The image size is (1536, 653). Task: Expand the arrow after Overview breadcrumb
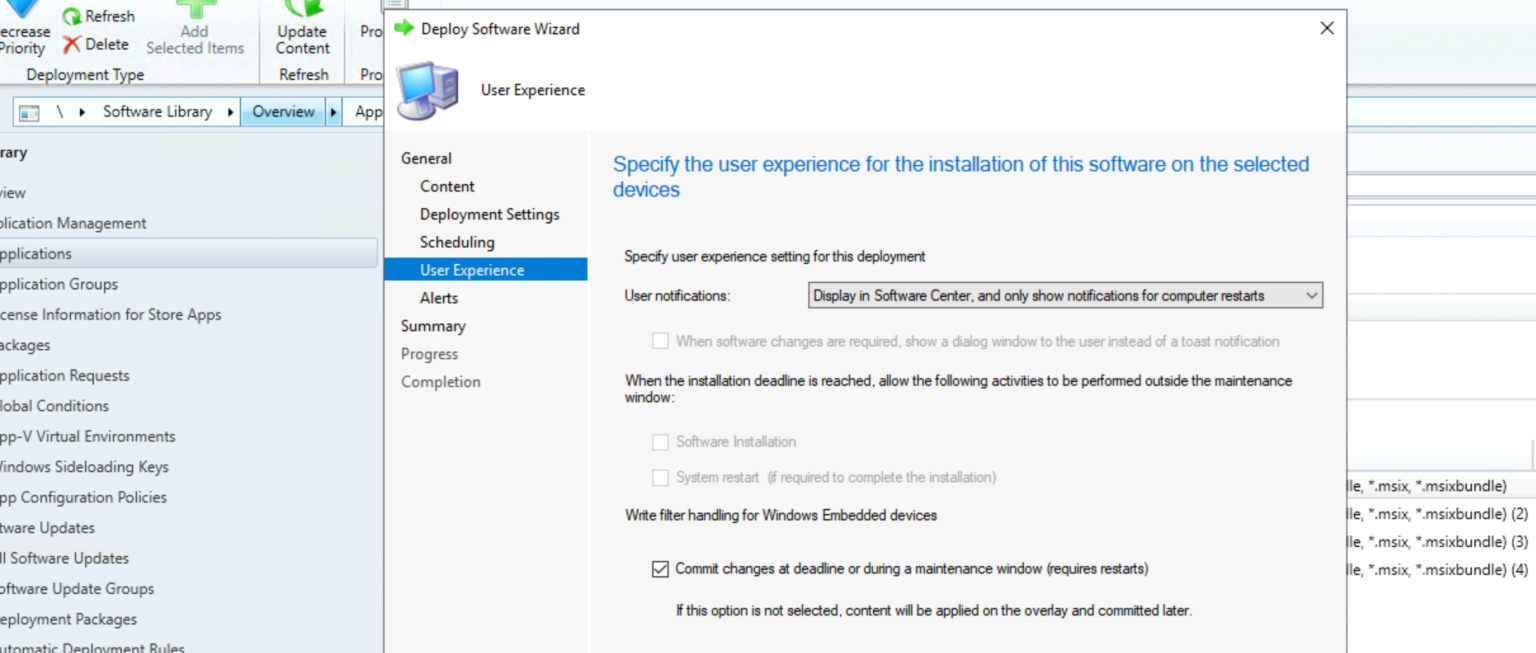(334, 112)
